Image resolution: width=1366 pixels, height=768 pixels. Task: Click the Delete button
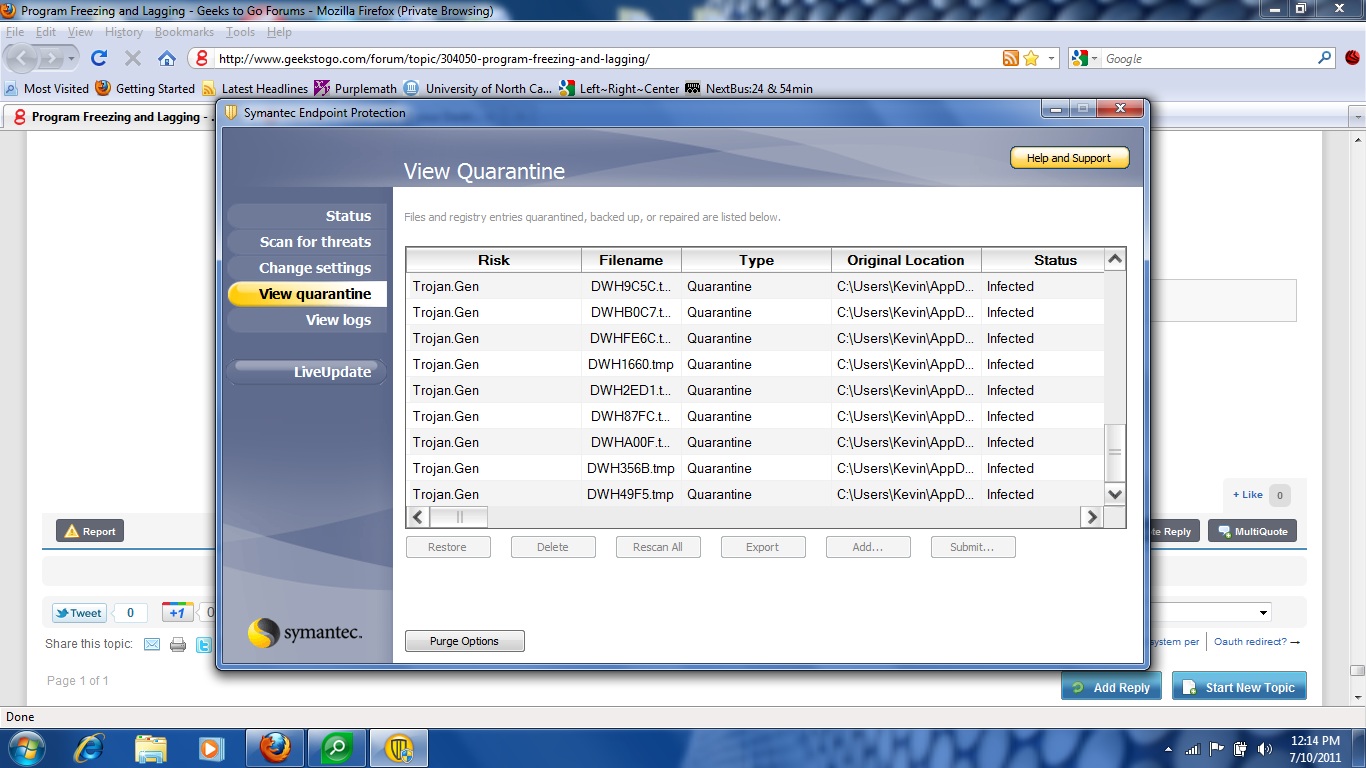[x=552, y=547]
